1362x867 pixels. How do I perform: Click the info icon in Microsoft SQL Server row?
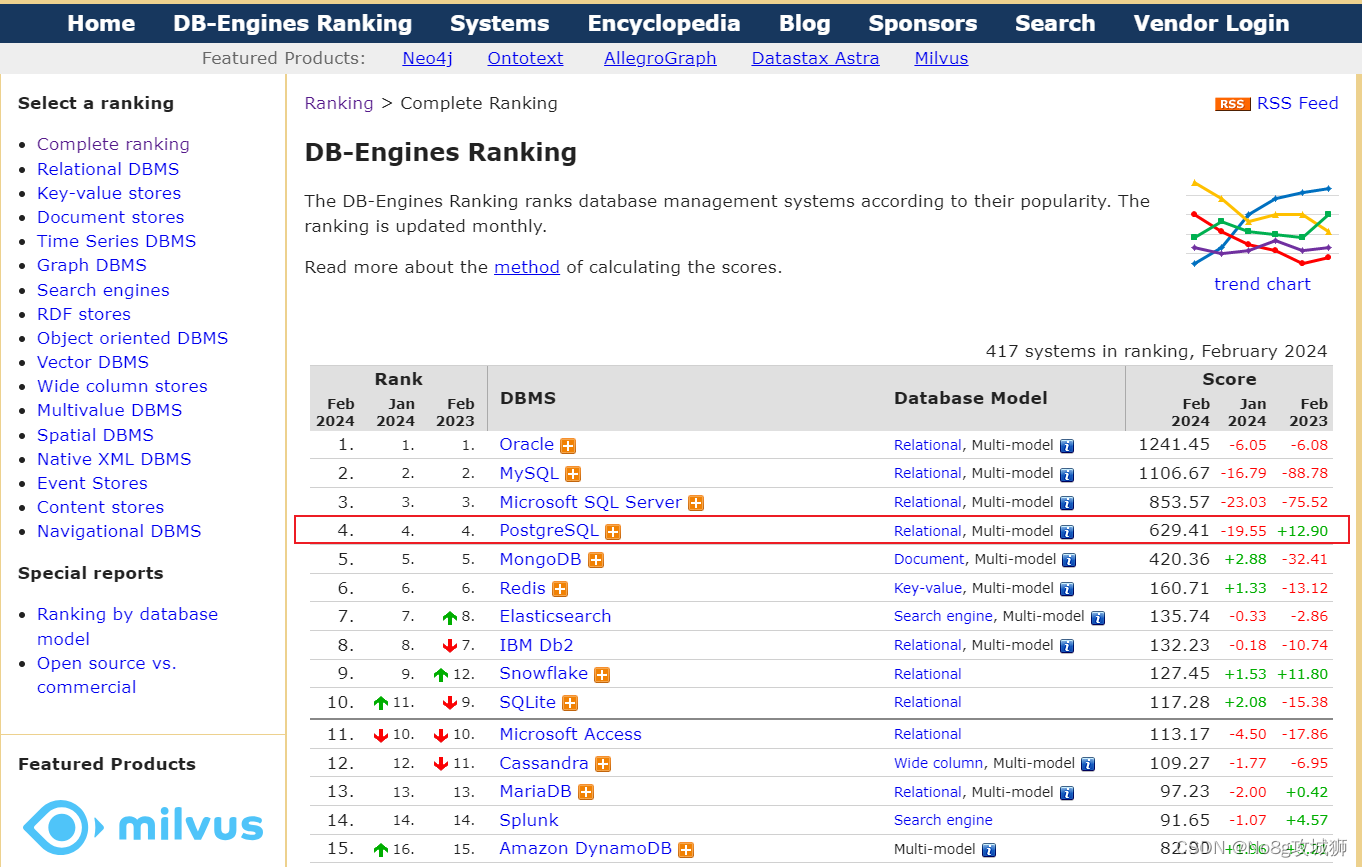(x=1067, y=503)
